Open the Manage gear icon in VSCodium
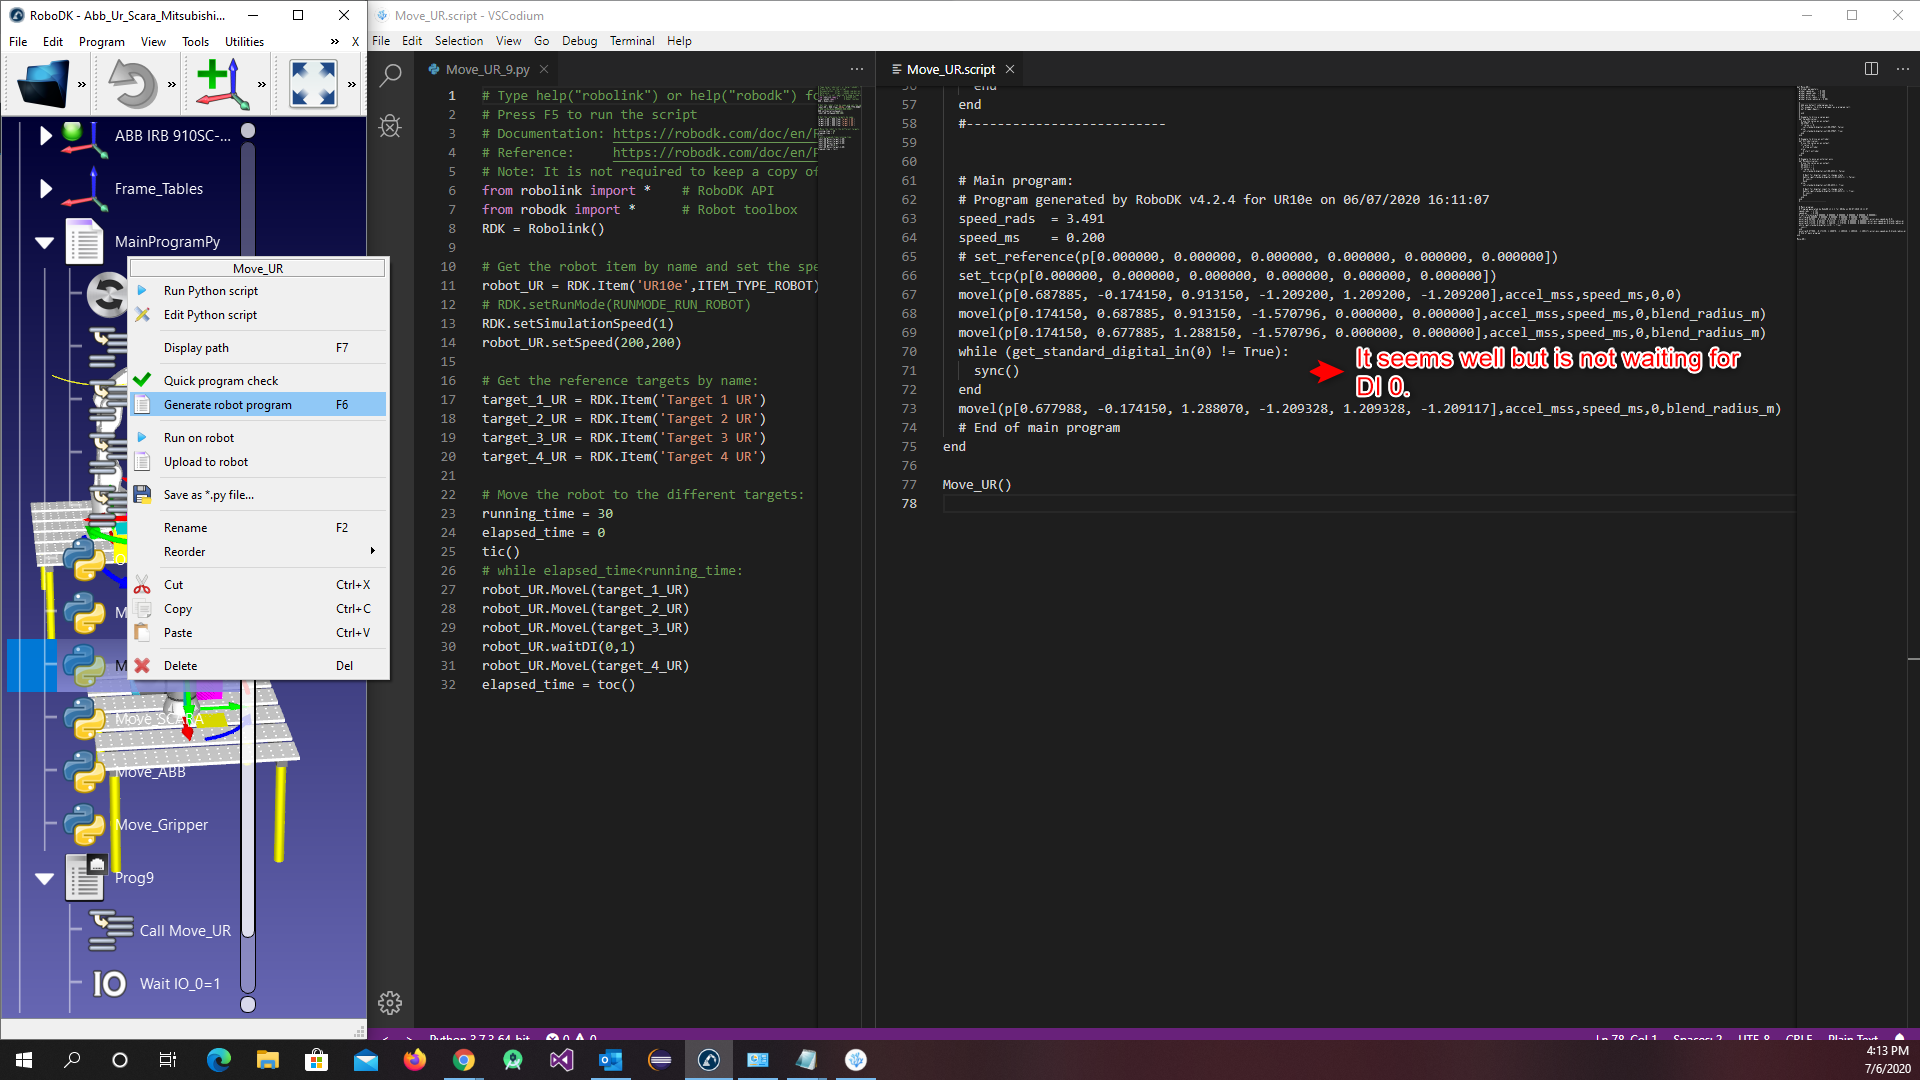 (x=390, y=1002)
